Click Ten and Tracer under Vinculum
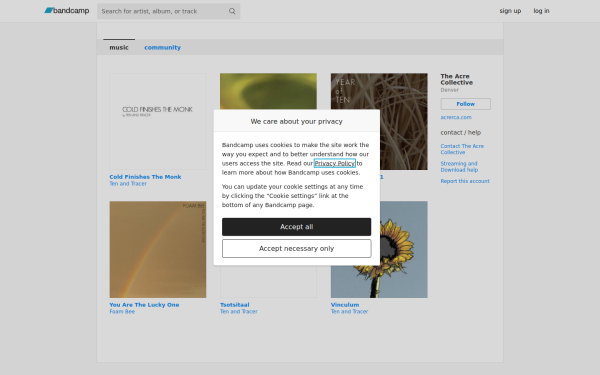Screen dimensions: 600x375 point(349,311)
